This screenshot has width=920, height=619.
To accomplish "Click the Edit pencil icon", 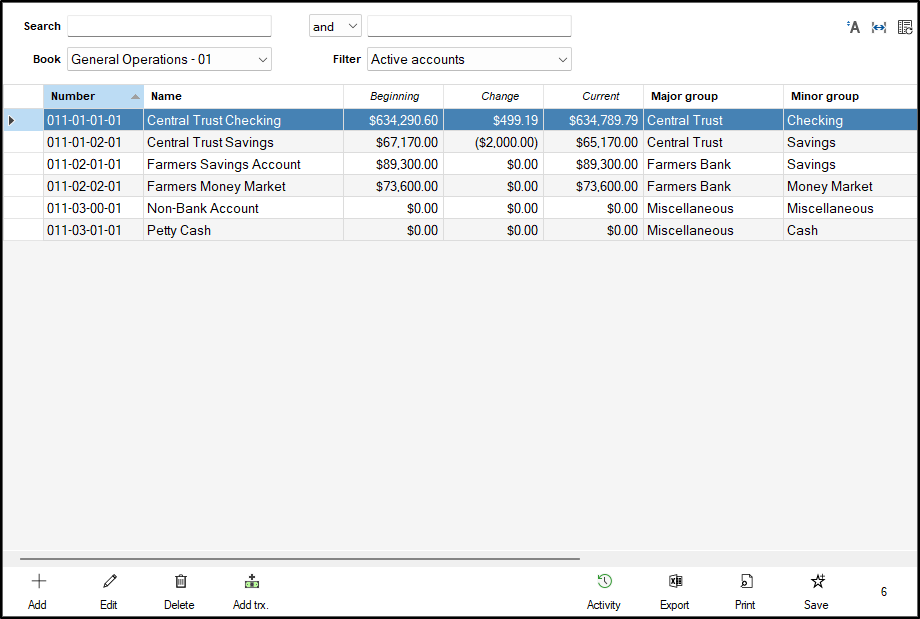I will point(109,581).
